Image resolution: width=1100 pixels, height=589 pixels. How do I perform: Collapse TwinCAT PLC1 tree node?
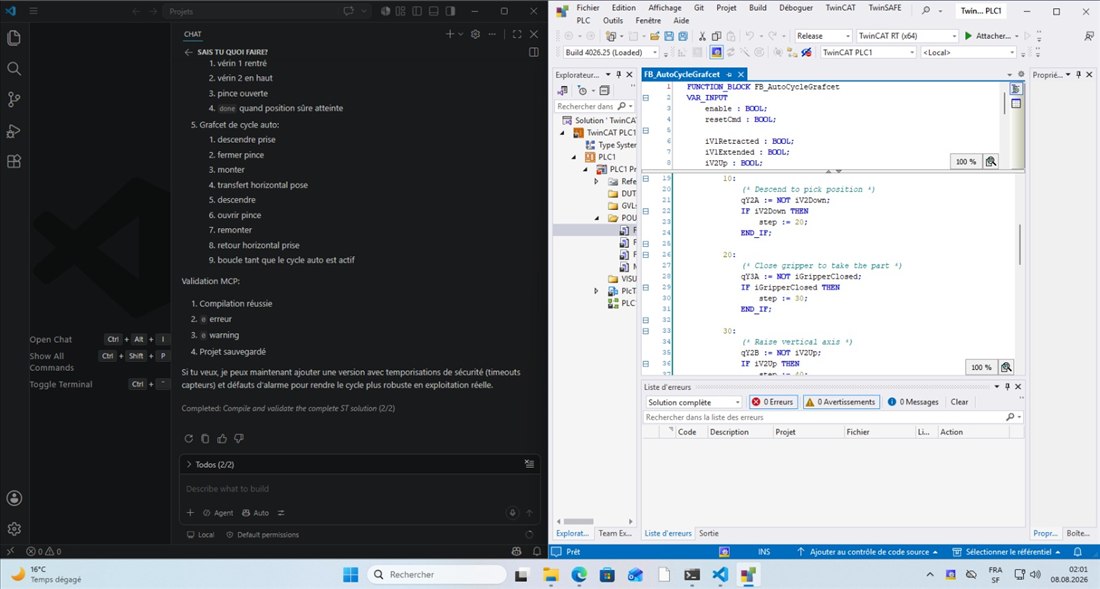tap(563, 133)
